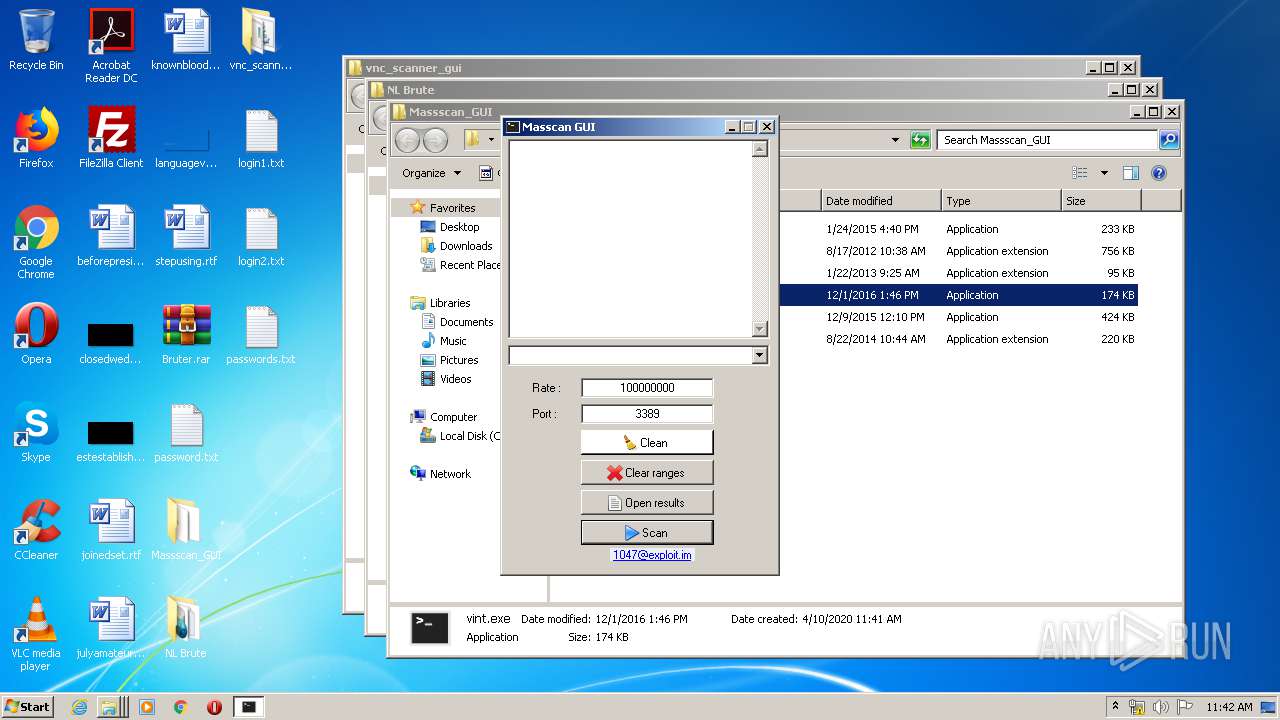
Task: Click the clock showing 11:42 AM
Action: [x=1229, y=707]
